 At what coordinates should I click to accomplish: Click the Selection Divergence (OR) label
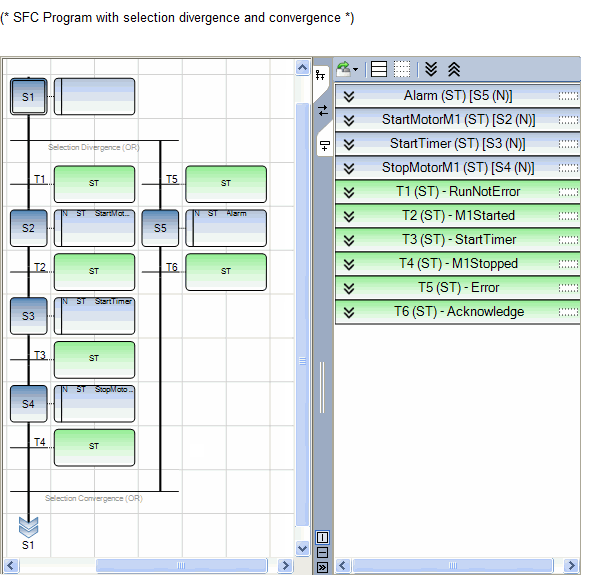click(x=94, y=148)
